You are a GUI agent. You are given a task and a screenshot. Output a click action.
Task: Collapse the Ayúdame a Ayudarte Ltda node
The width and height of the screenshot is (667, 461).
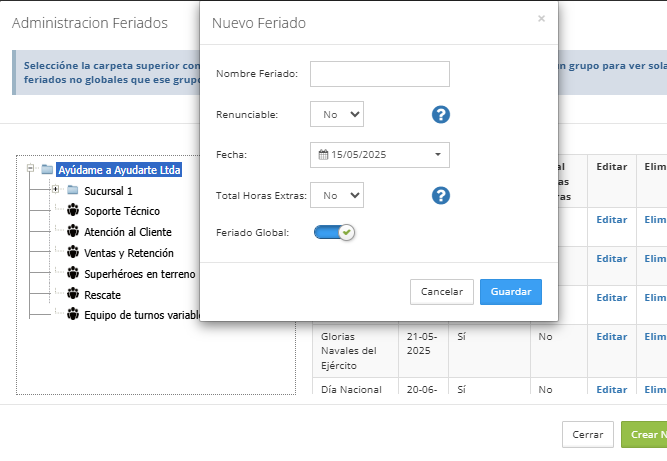[30, 168]
